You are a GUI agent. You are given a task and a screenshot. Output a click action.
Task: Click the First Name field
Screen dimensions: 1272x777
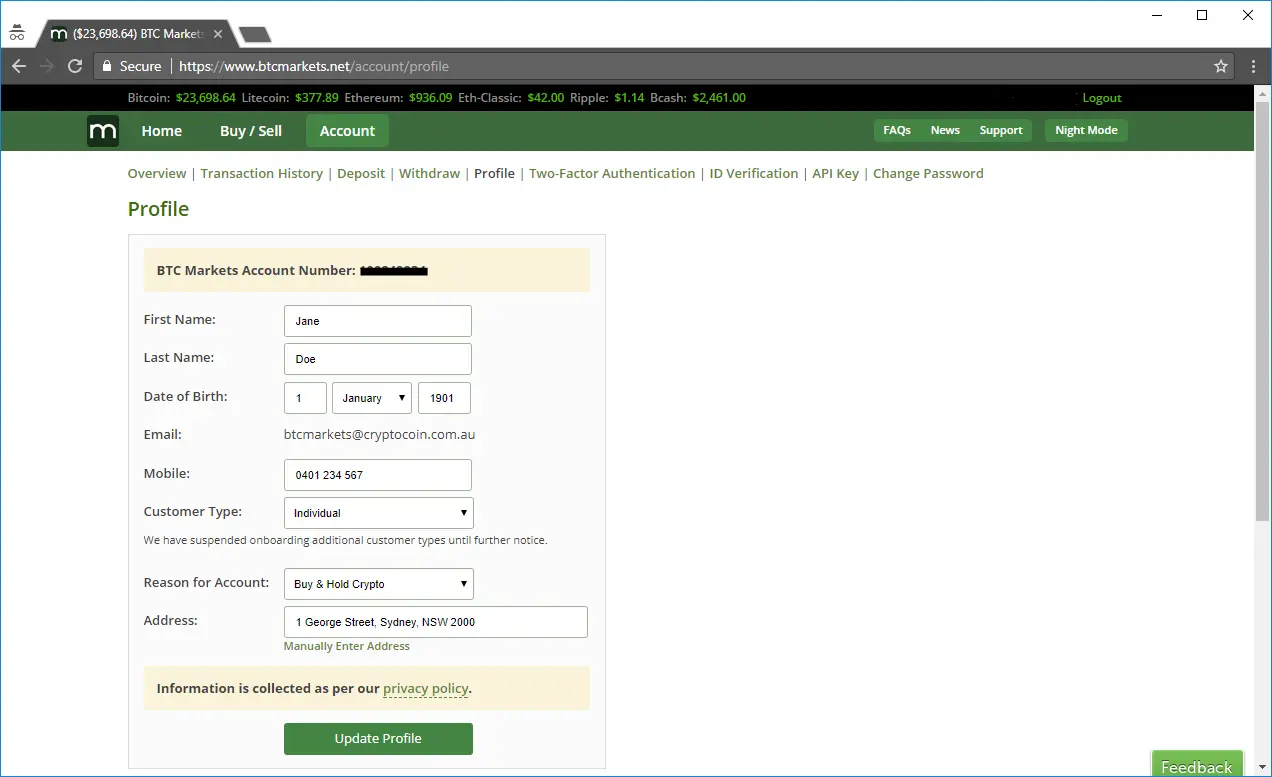coord(378,321)
